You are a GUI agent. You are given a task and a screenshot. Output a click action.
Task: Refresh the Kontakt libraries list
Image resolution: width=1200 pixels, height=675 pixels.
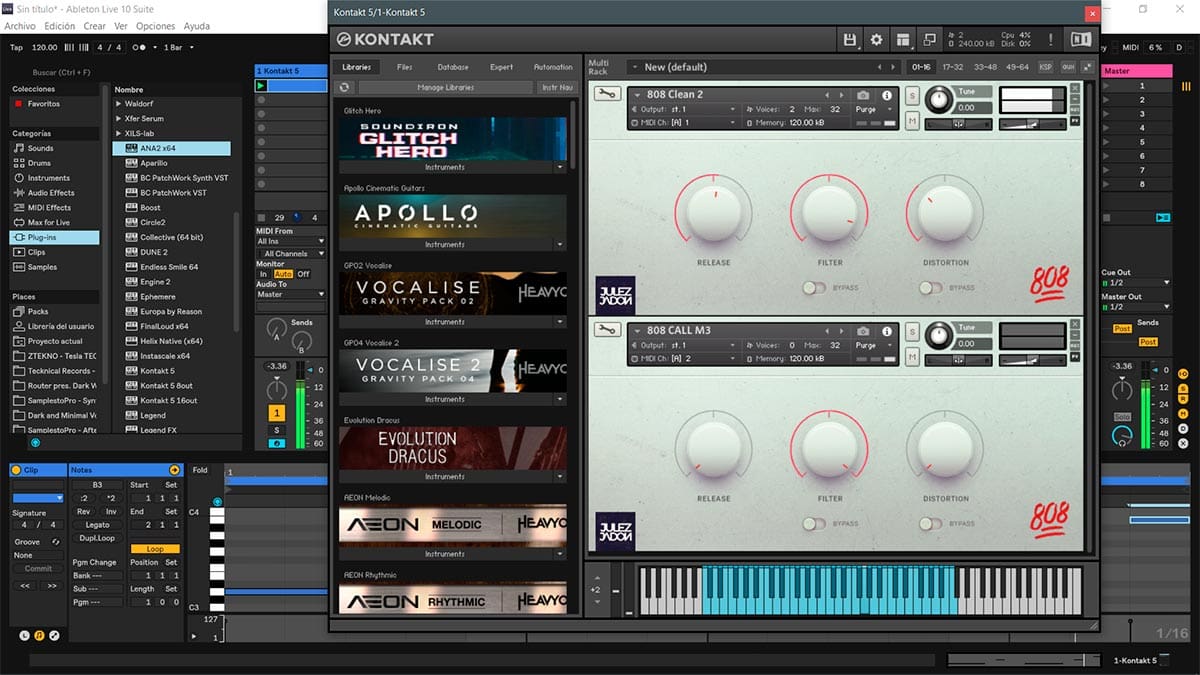click(x=344, y=88)
